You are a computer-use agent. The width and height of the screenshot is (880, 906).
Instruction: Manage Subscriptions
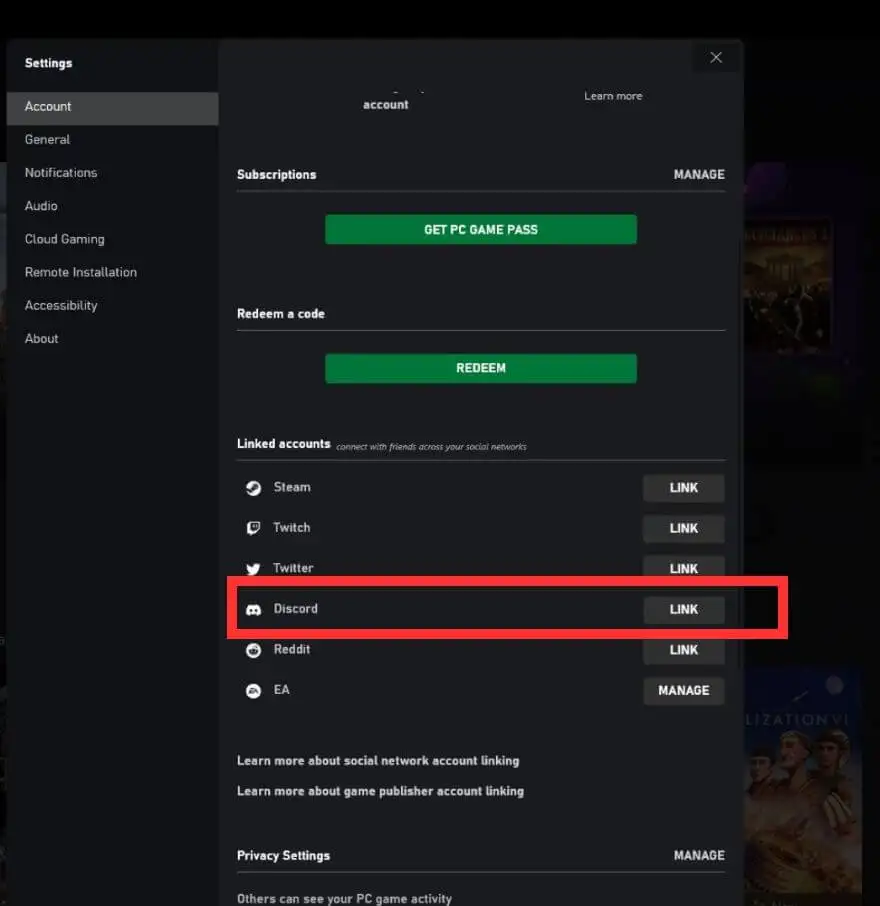point(699,174)
